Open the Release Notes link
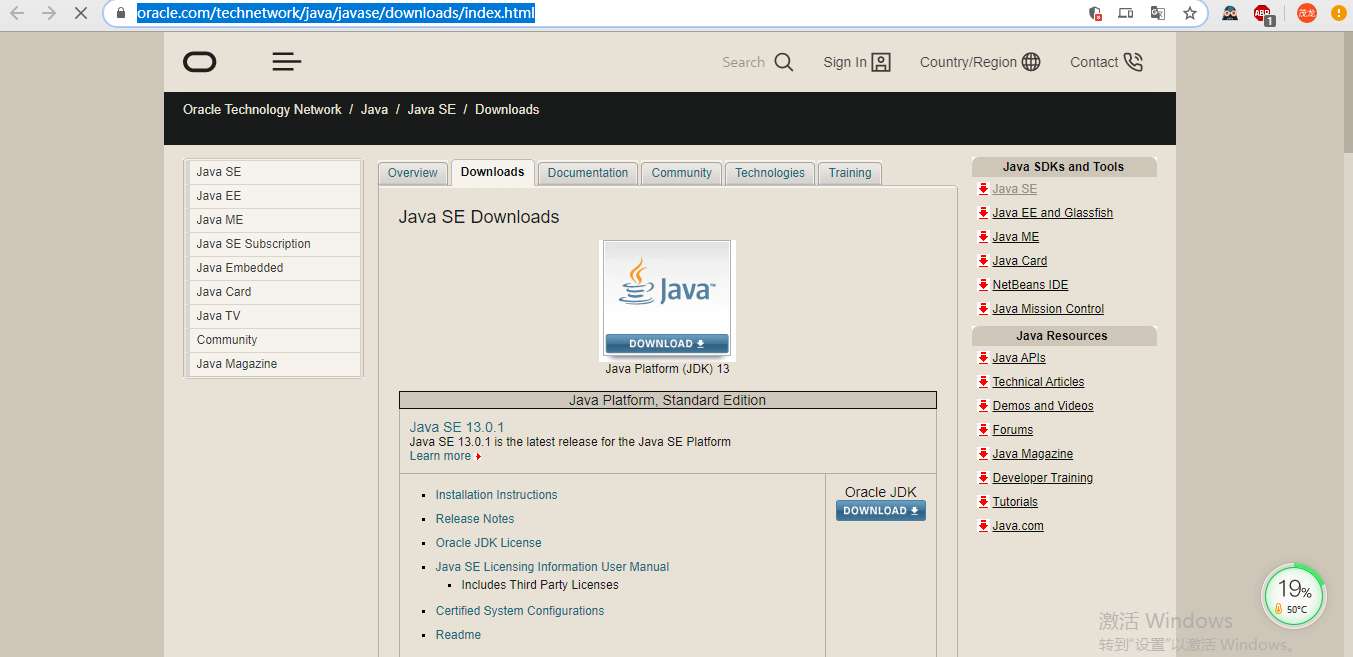This screenshot has width=1353, height=657. point(475,519)
